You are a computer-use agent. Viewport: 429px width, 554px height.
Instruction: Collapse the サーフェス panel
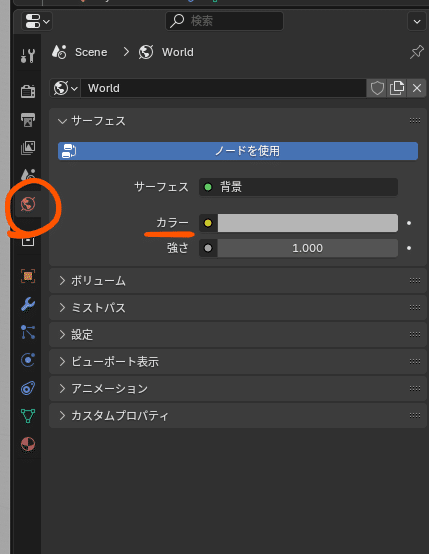[x=238, y=121]
